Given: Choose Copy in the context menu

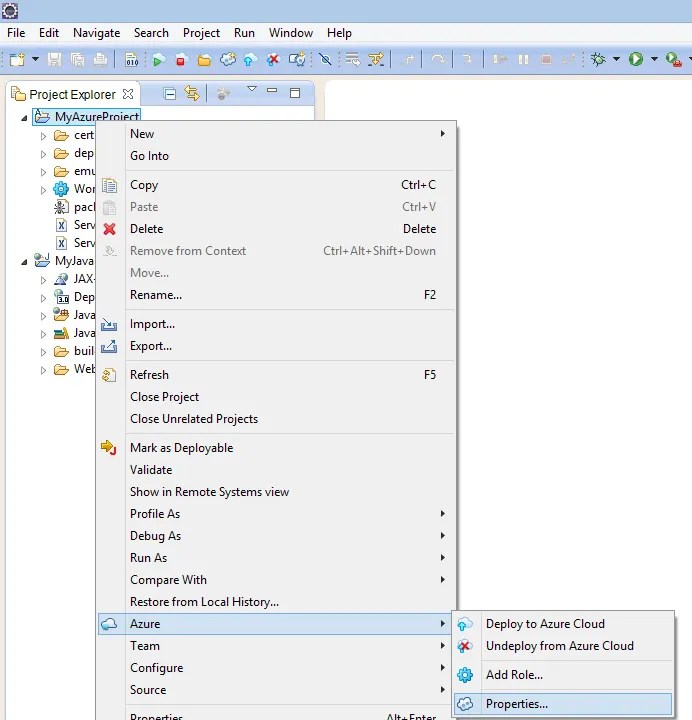Looking at the screenshot, I should (277, 185).
